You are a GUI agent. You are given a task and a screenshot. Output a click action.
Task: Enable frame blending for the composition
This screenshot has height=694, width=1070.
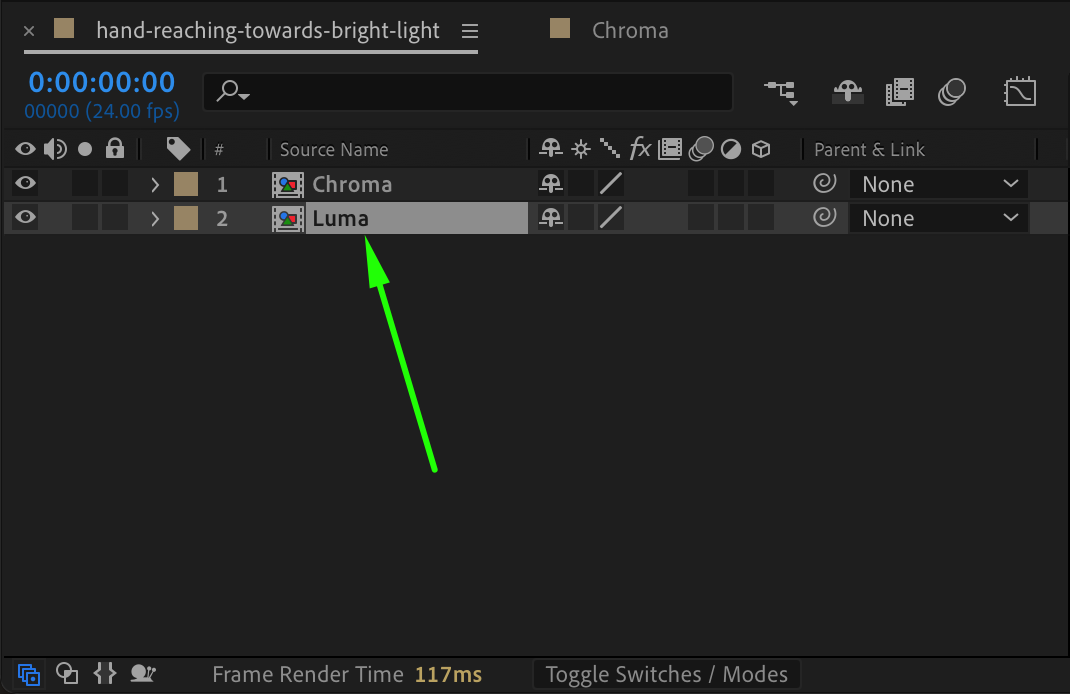[900, 92]
